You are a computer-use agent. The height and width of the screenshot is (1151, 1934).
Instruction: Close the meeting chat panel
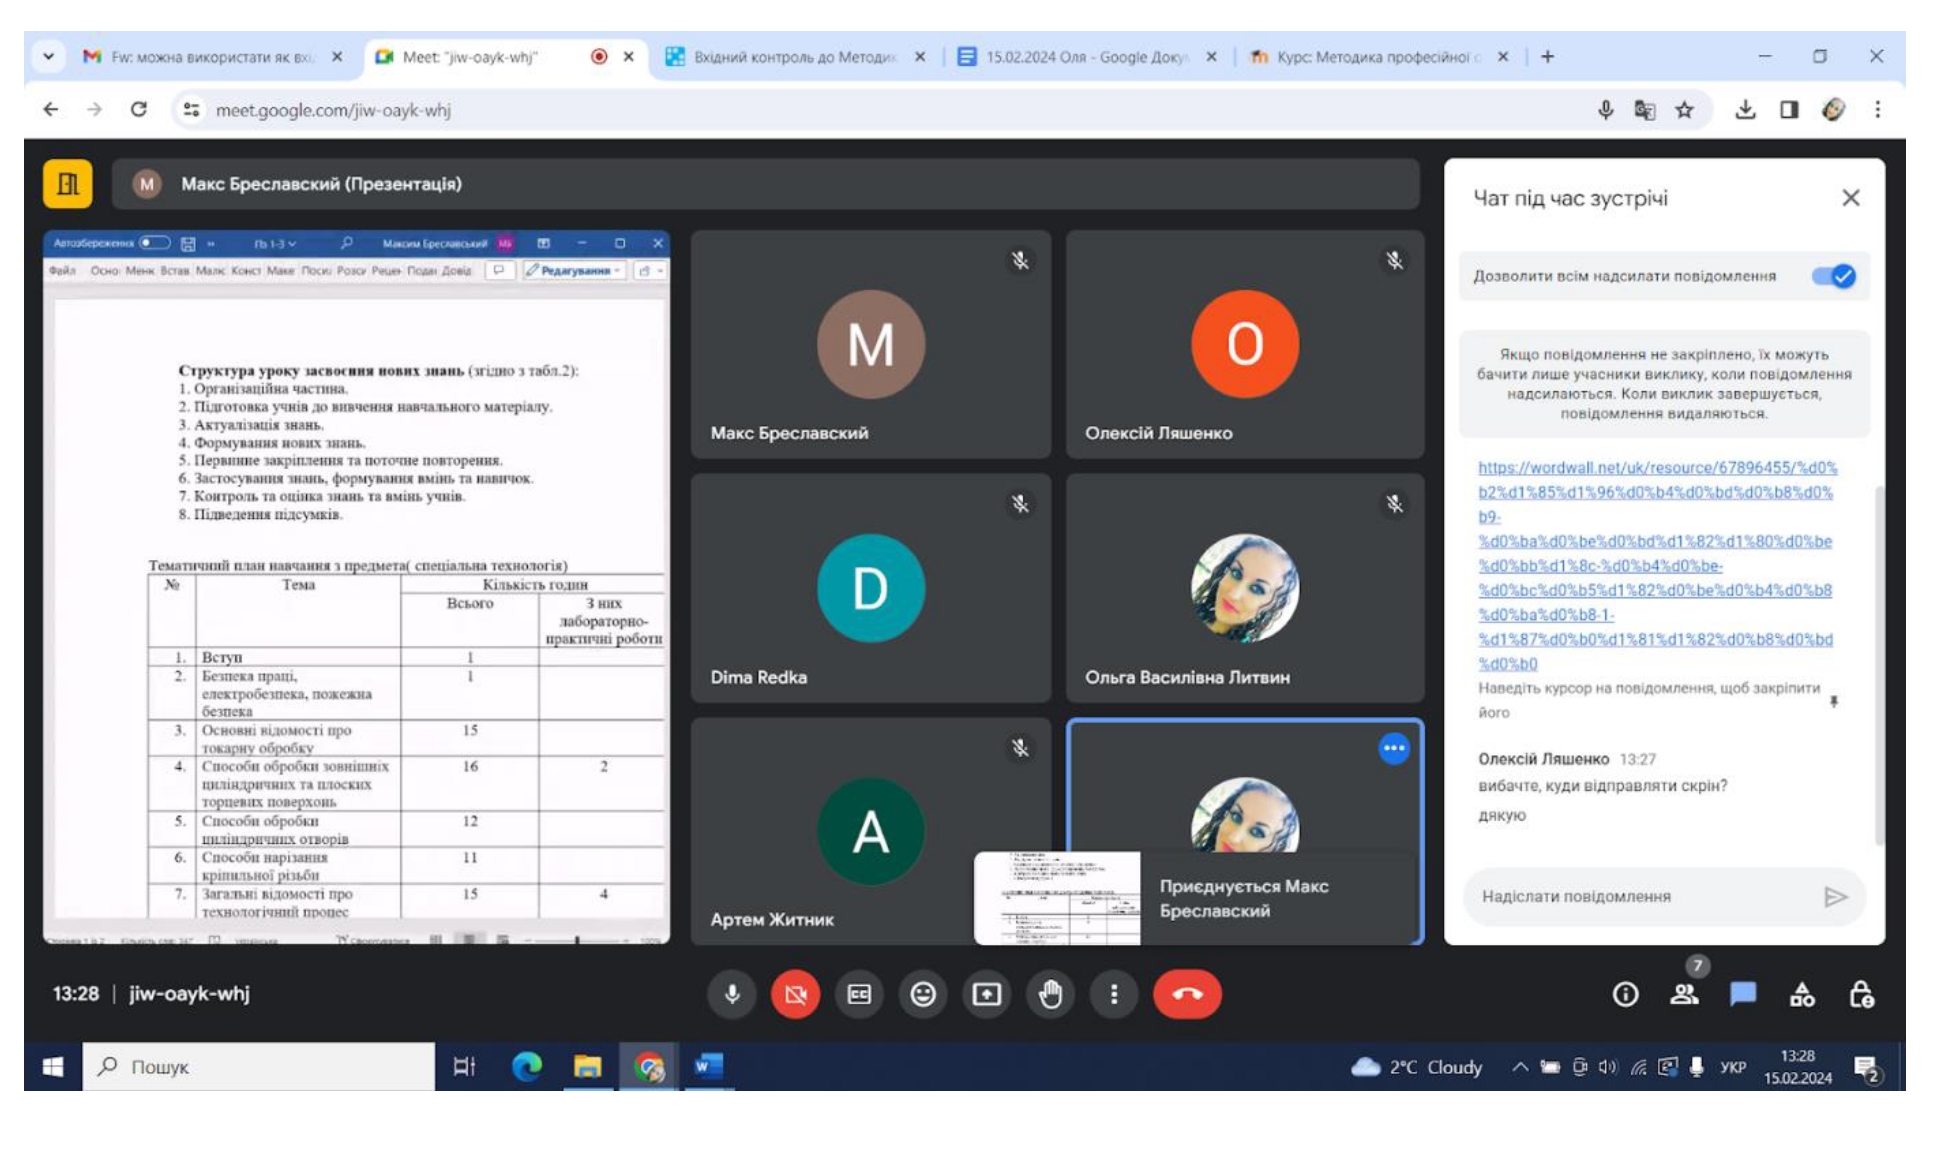click(x=1851, y=198)
